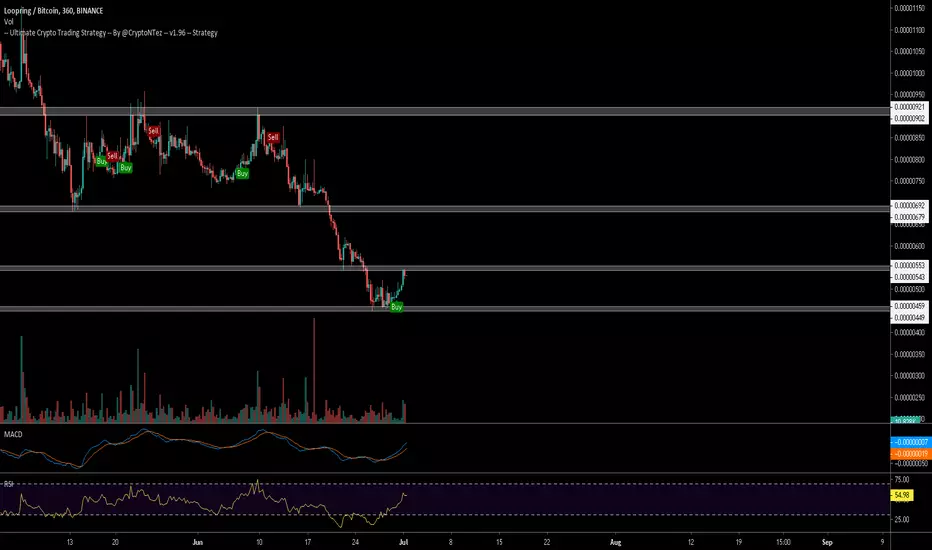
Task: Click the 75.00 RSI axis tick
Action: (x=902, y=479)
